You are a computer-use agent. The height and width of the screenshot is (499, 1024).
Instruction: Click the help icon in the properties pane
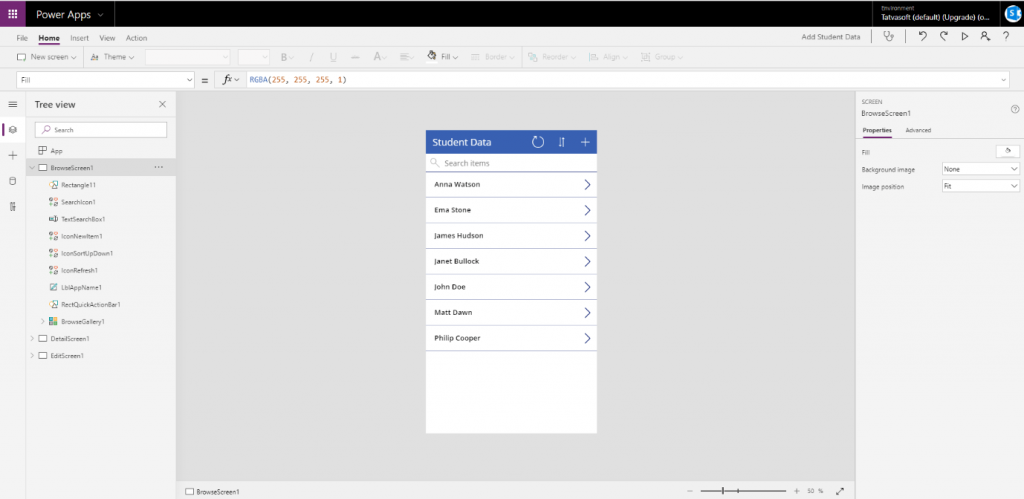(1015, 109)
